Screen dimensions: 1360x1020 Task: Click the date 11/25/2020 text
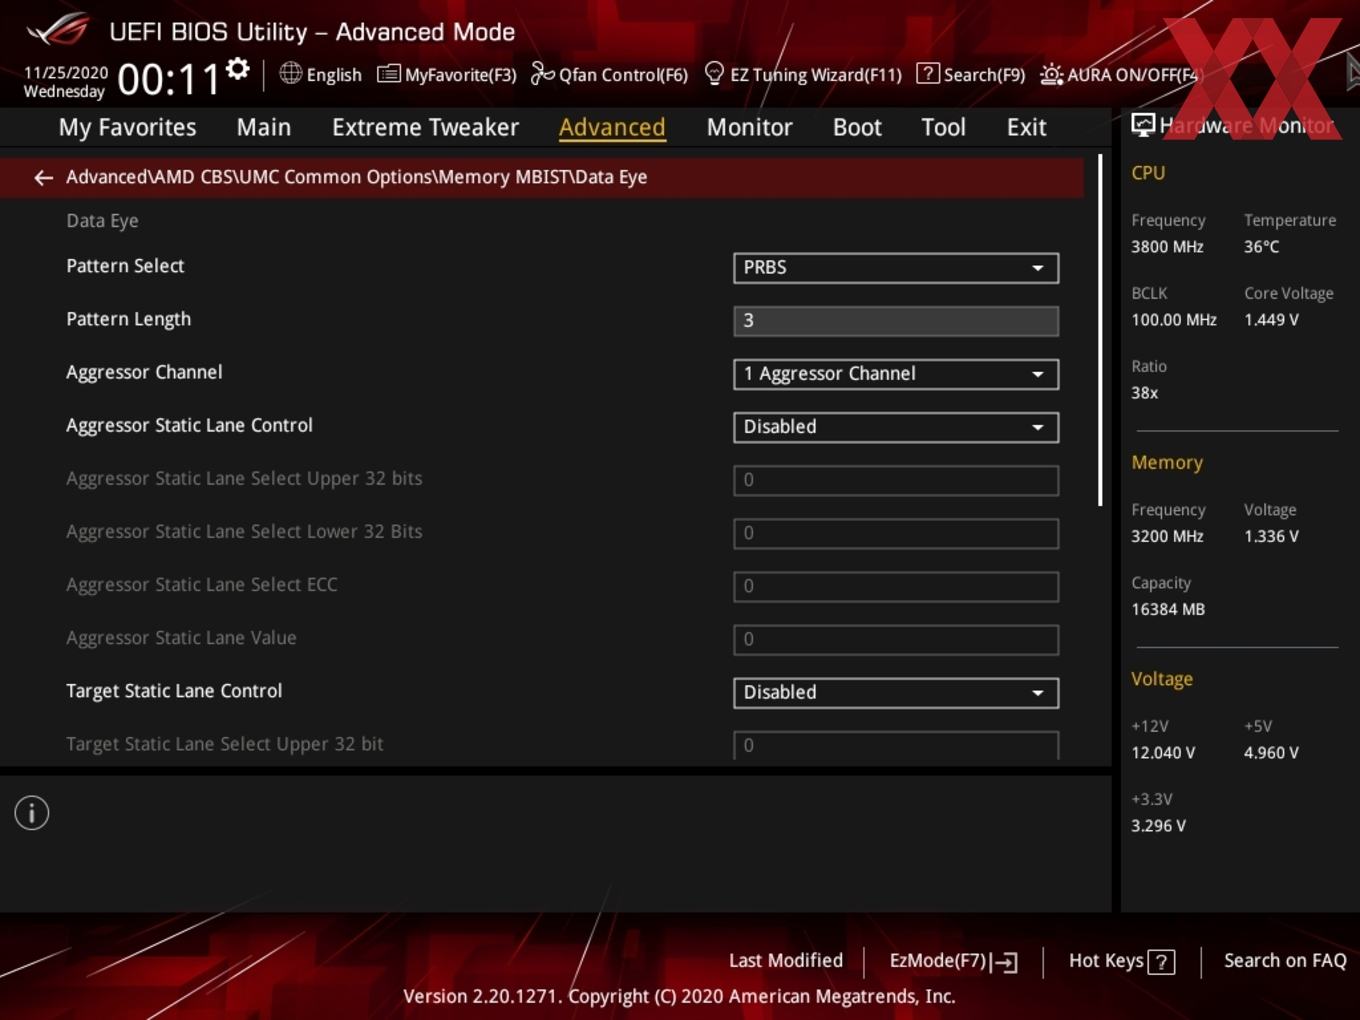pyautogui.click(x=66, y=73)
